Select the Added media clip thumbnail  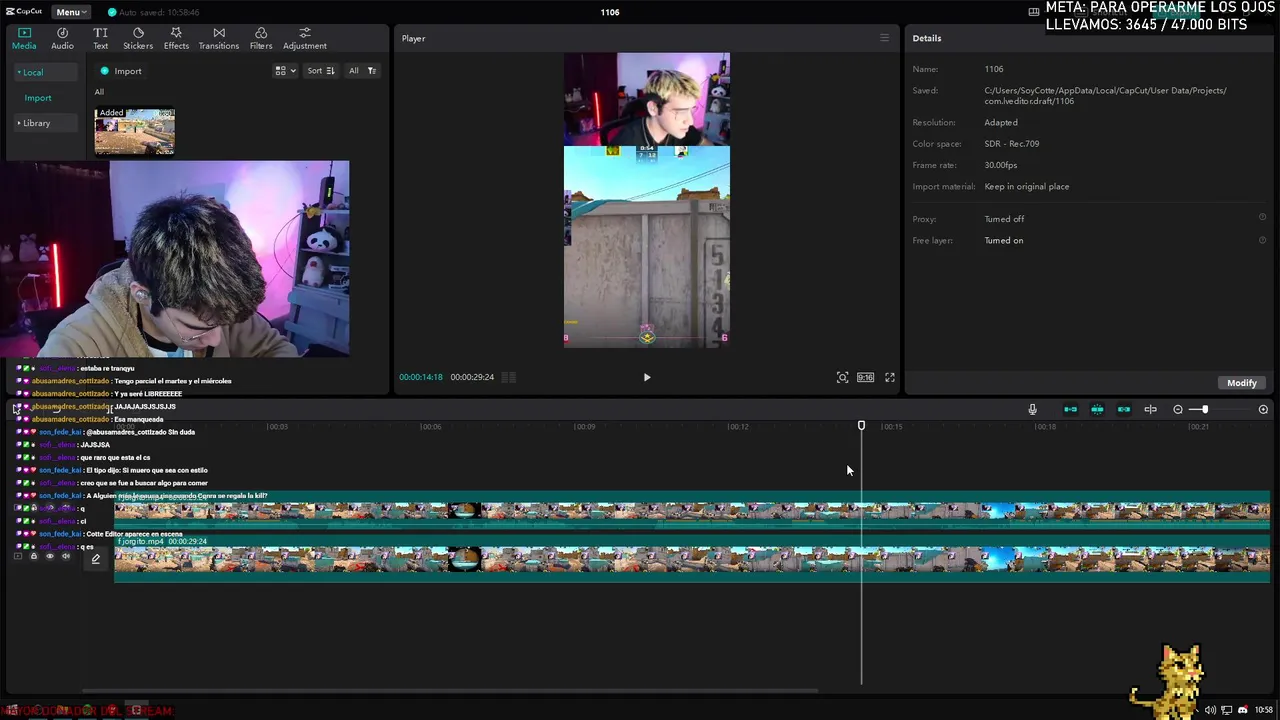134,131
